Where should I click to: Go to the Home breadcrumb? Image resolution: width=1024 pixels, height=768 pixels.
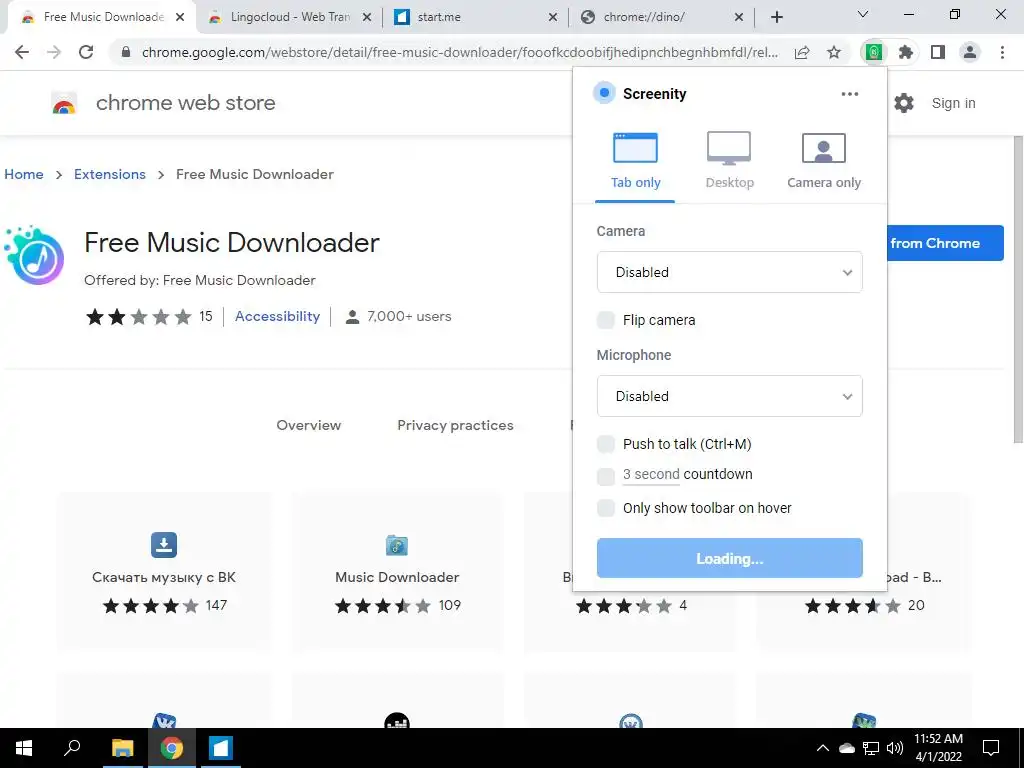24,174
